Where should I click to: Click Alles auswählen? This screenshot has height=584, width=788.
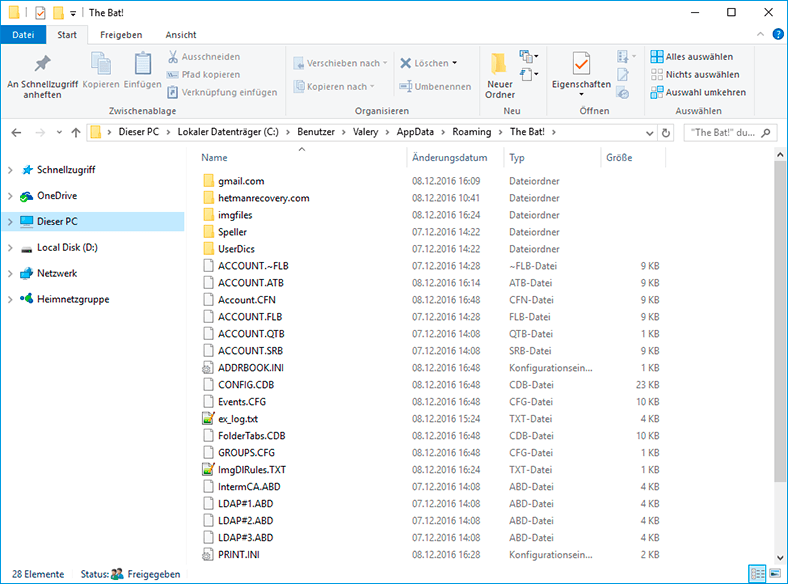(692, 57)
